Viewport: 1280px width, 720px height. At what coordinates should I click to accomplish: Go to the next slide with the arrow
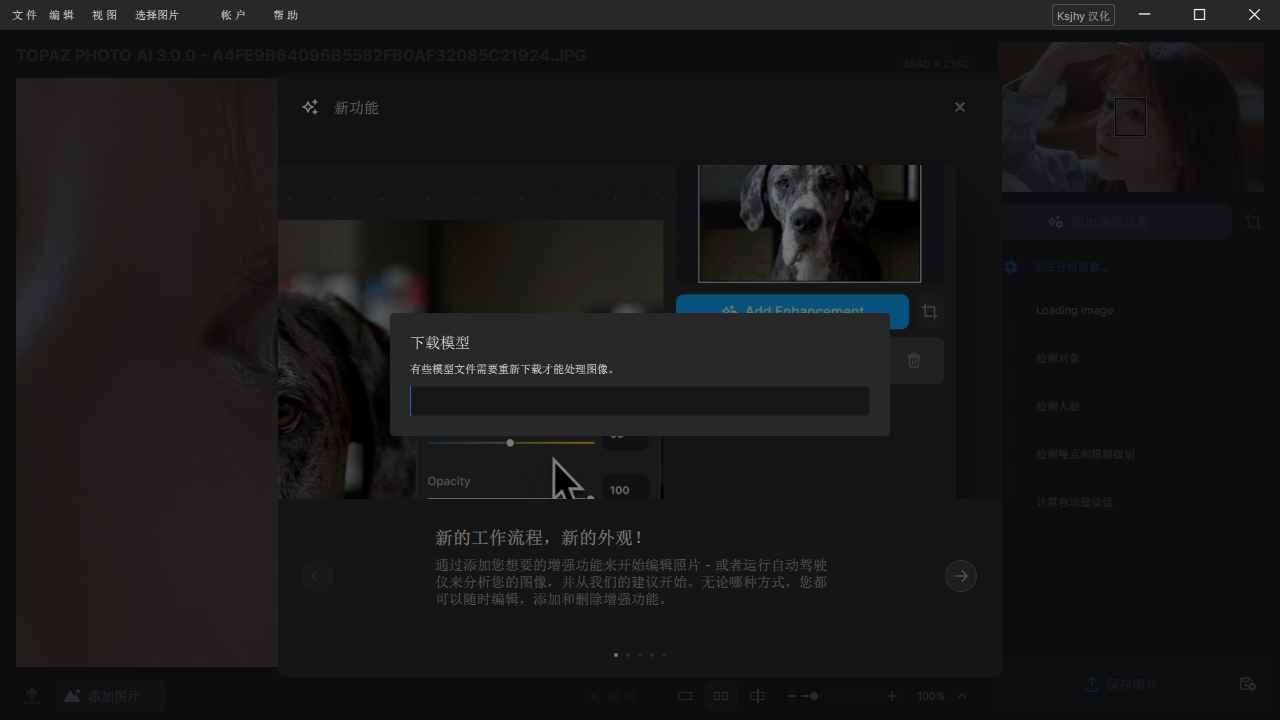click(960, 576)
